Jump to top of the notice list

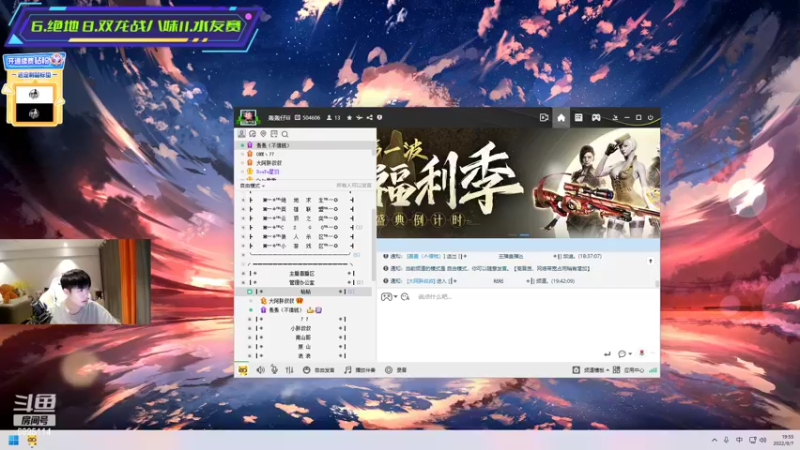pos(651,261)
